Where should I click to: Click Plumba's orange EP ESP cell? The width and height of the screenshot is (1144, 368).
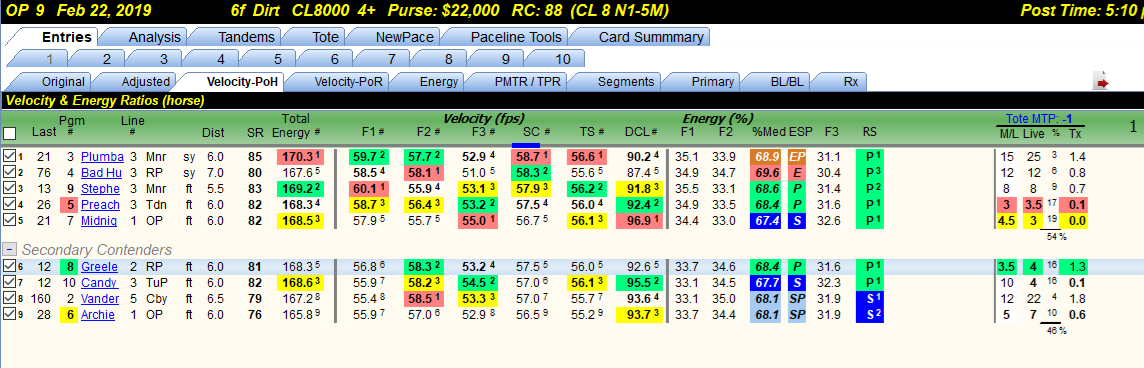point(797,156)
